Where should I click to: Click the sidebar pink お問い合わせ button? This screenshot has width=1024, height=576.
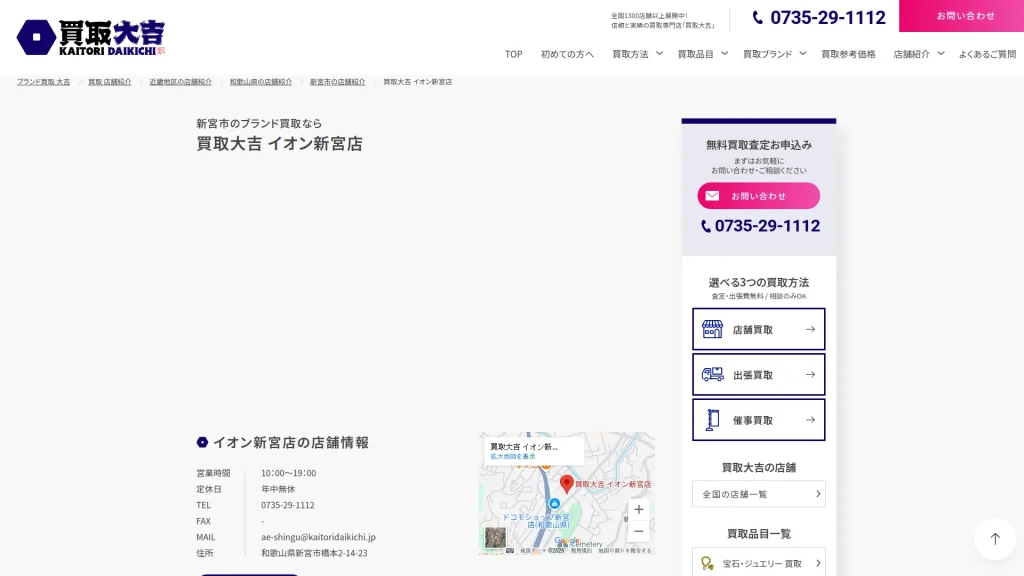coord(759,196)
